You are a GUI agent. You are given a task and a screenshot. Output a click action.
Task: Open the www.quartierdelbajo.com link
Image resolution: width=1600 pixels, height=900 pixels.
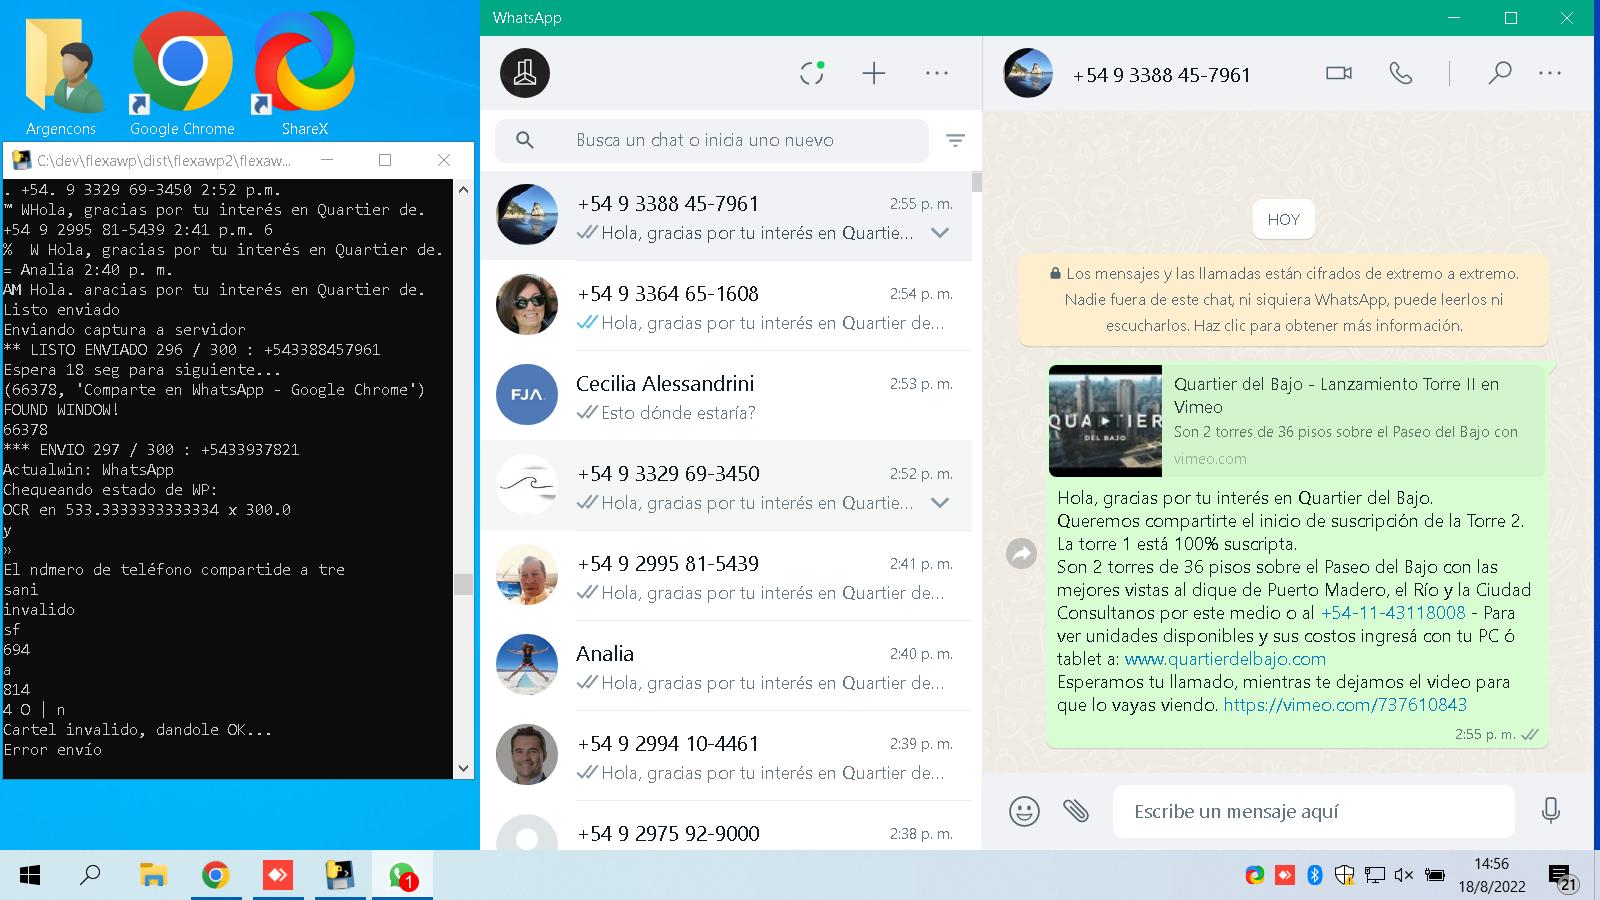1225,659
